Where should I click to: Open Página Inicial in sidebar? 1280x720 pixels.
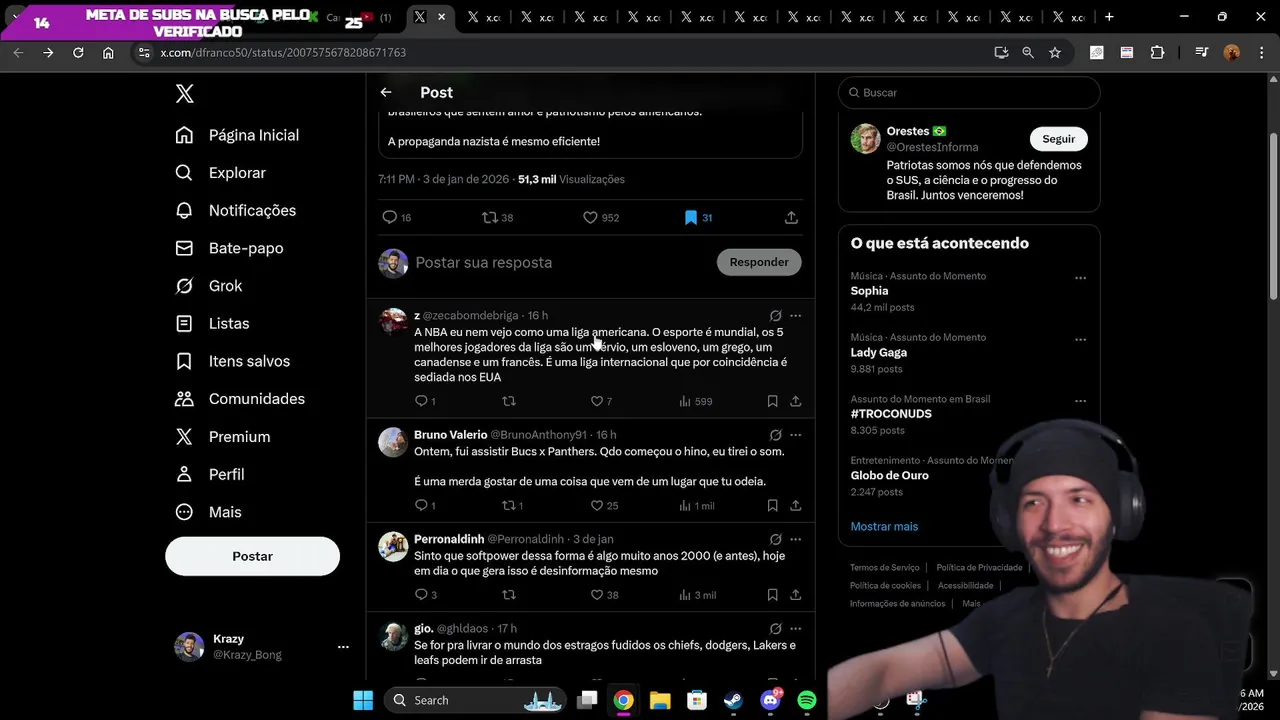tap(237, 135)
